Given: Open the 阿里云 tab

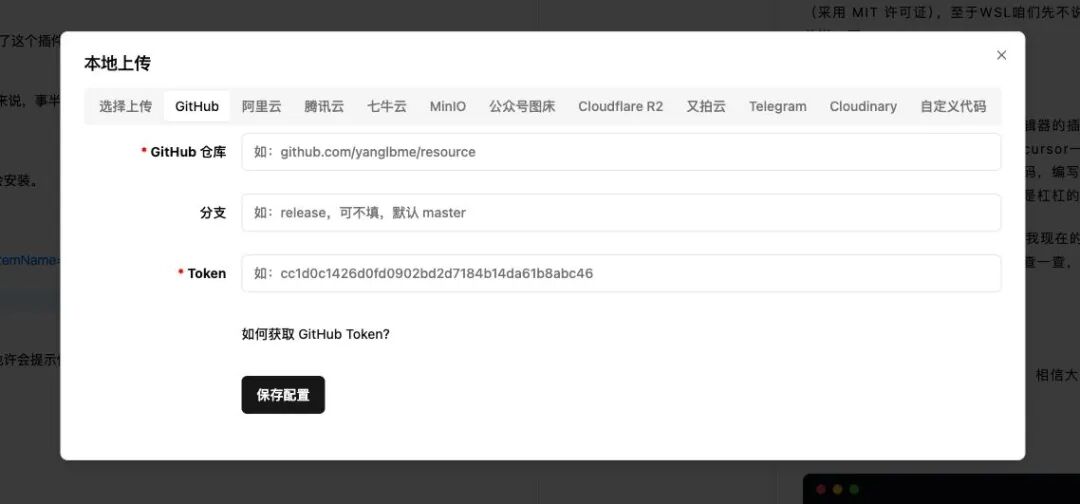Looking at the screenshot, I should point(262,106).
